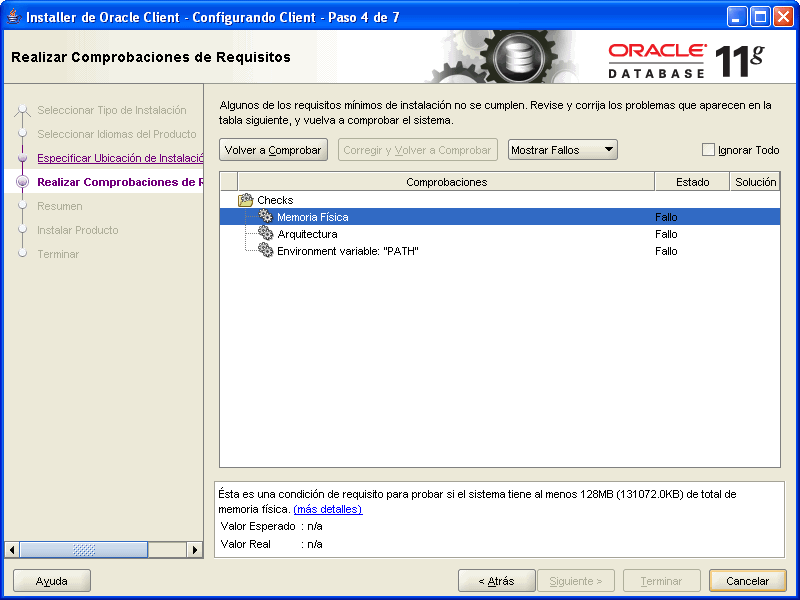Click the Java icon in the title bar
This screenshot has width=800, height=600.
(14, 17)
